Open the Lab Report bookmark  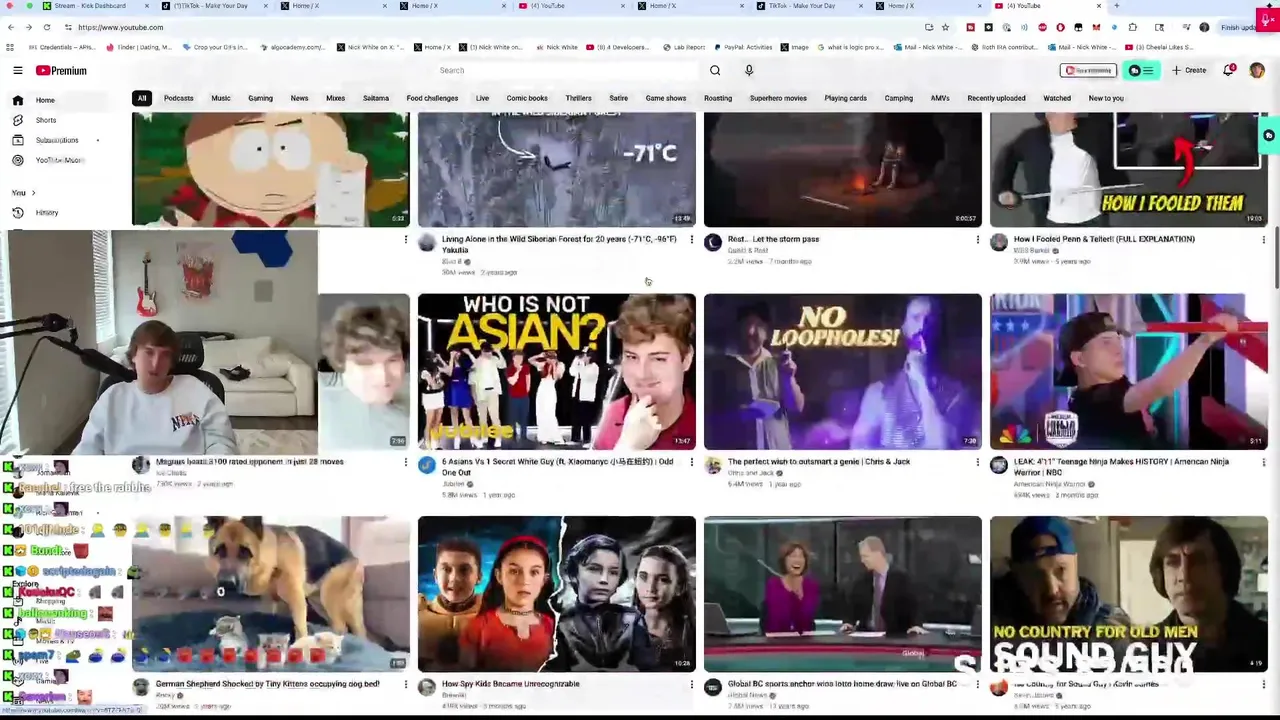click(x=683, y=47)
